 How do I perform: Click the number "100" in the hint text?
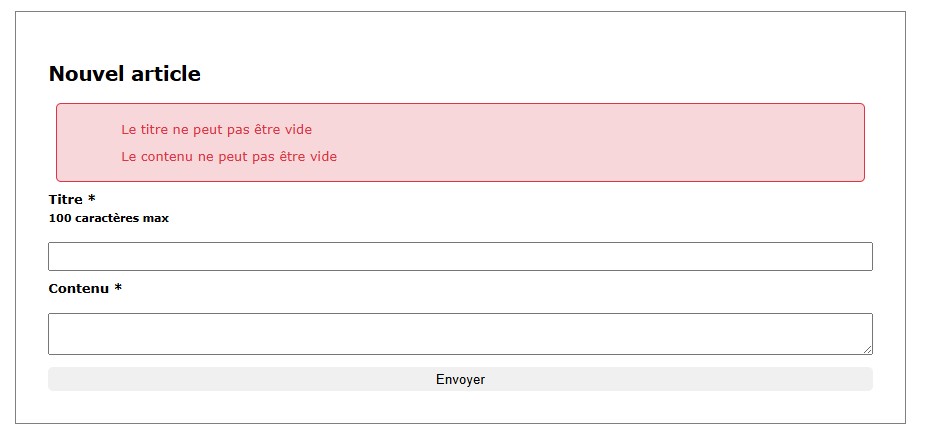(x=59, y=218)
